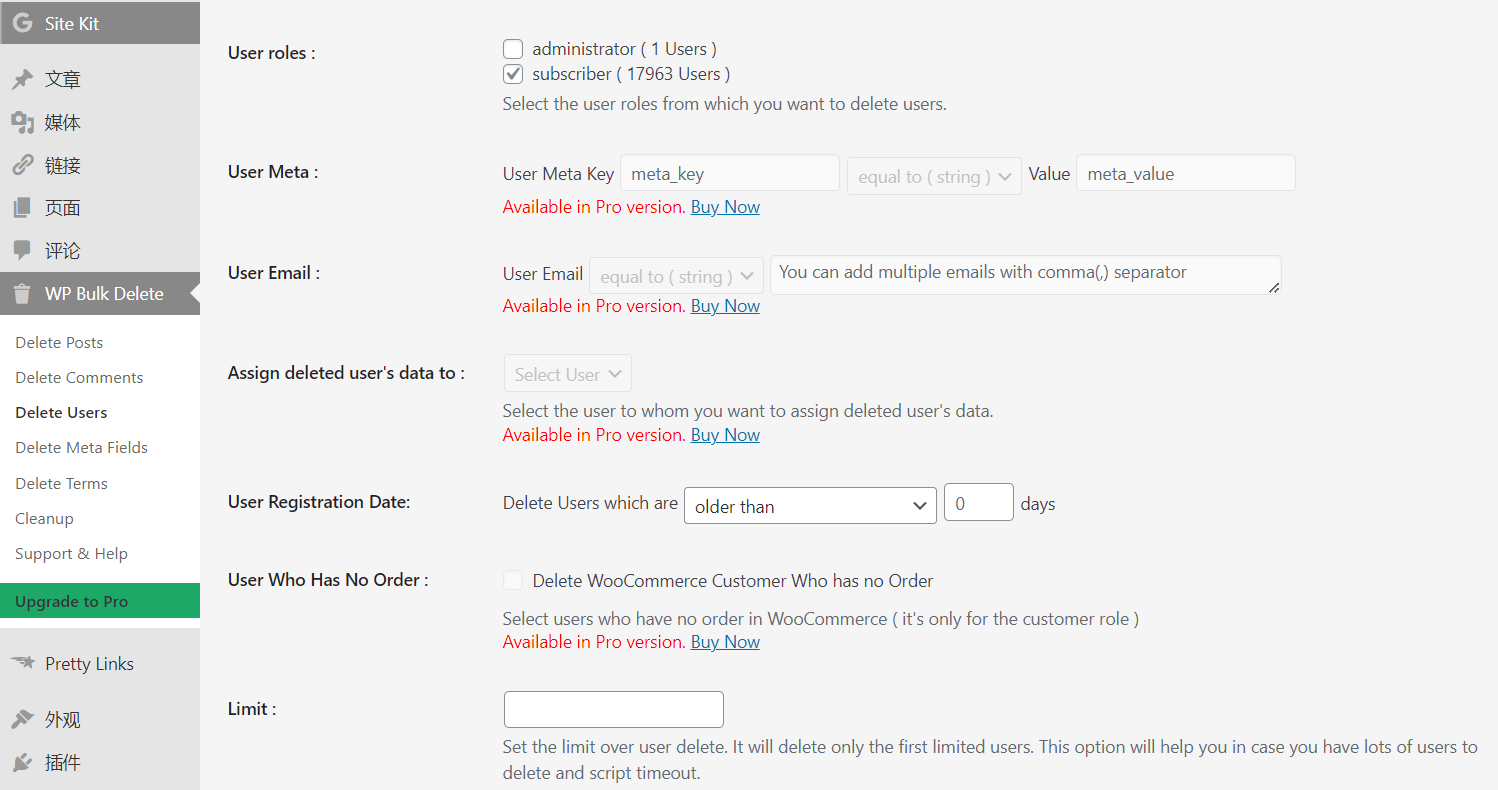The image size is (1498, 790).
Task: Open Cleanup submenu item
Action: (44, 518)
